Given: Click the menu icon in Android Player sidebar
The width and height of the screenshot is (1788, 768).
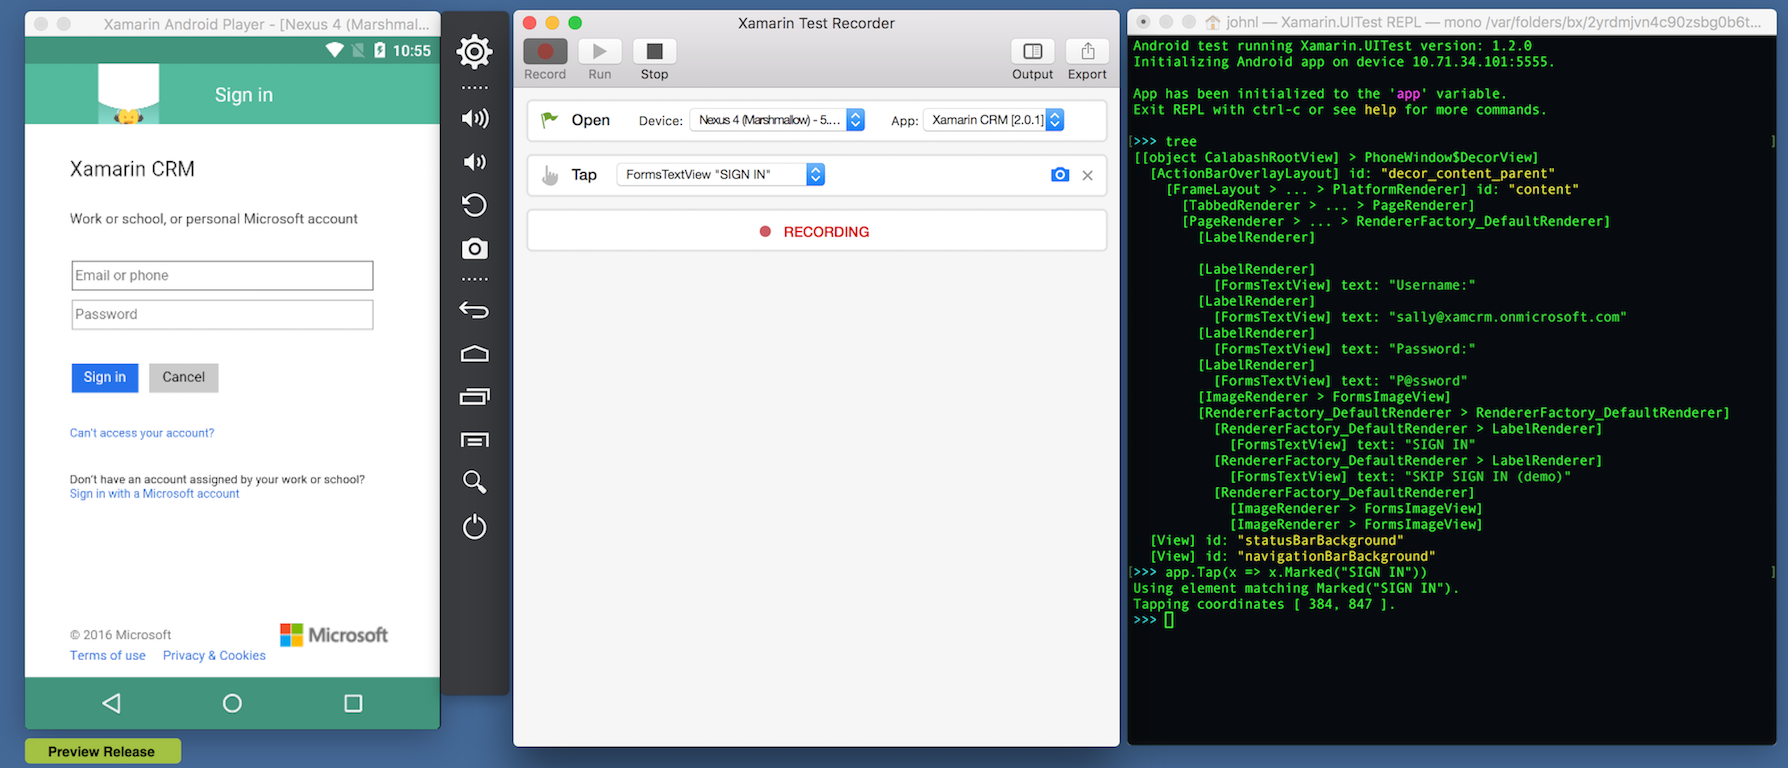Looking at the screenshot, I should point(474,440).
